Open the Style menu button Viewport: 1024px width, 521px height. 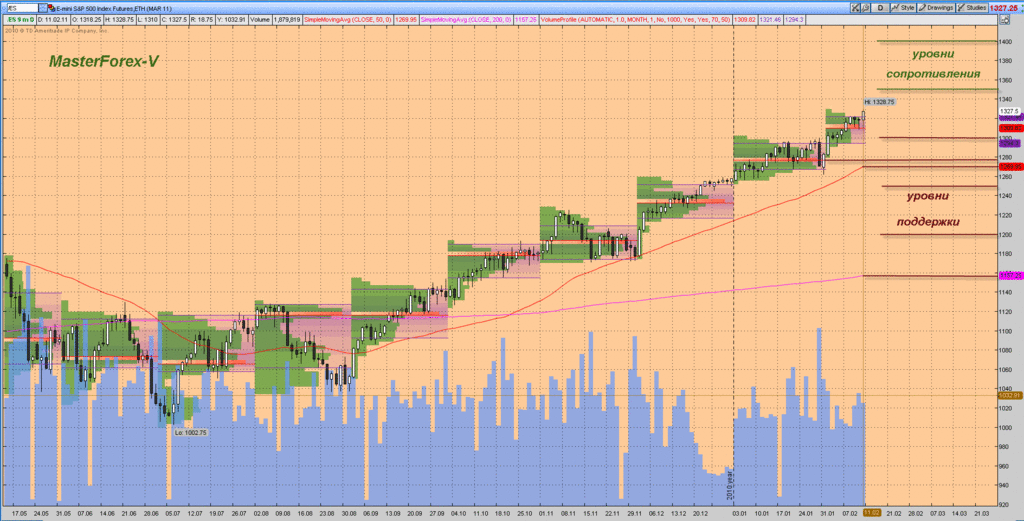coord(903,8)
